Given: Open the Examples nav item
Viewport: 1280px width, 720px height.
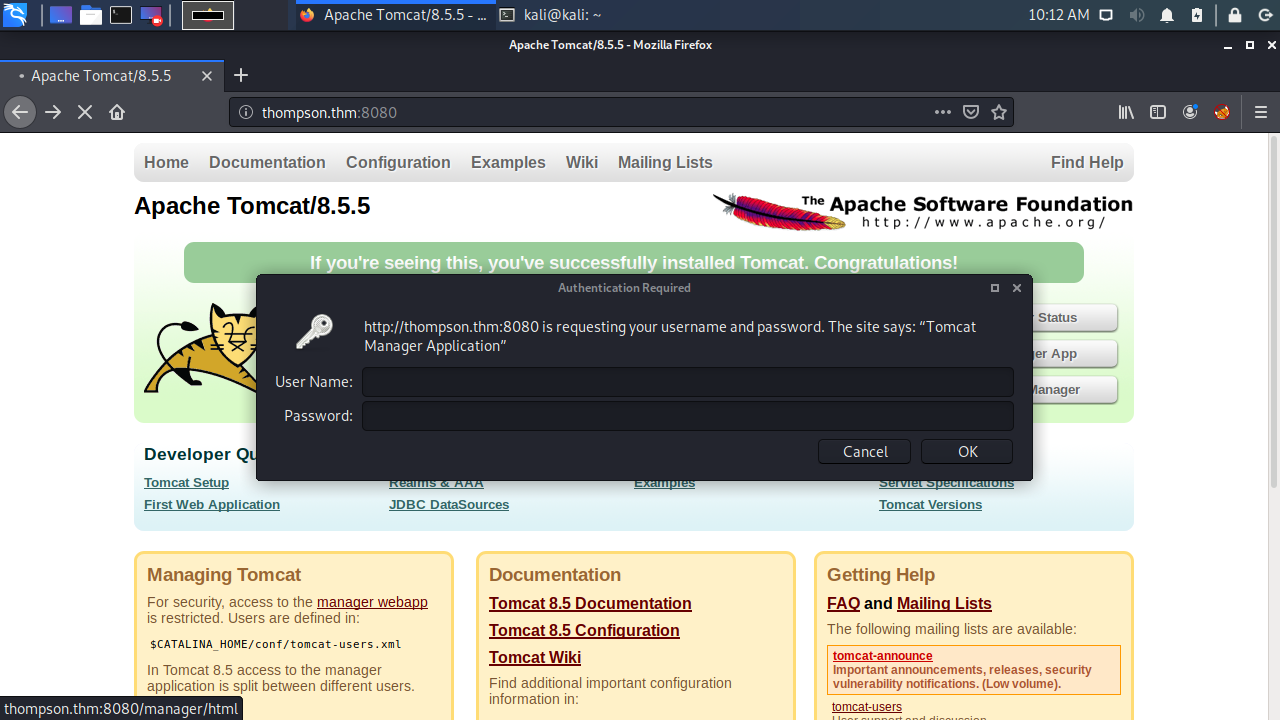Looking at the screenshot, I should pyautogui.click(x=508, y=162).
